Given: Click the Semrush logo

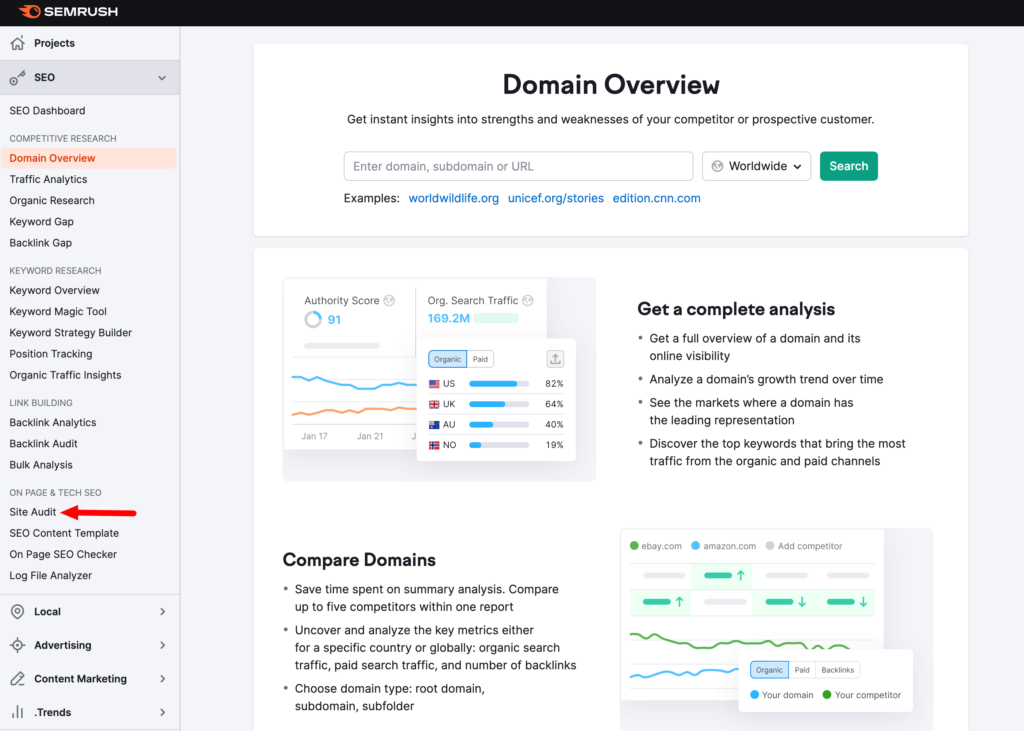Looking at the screenshot, I should (69, 12).
